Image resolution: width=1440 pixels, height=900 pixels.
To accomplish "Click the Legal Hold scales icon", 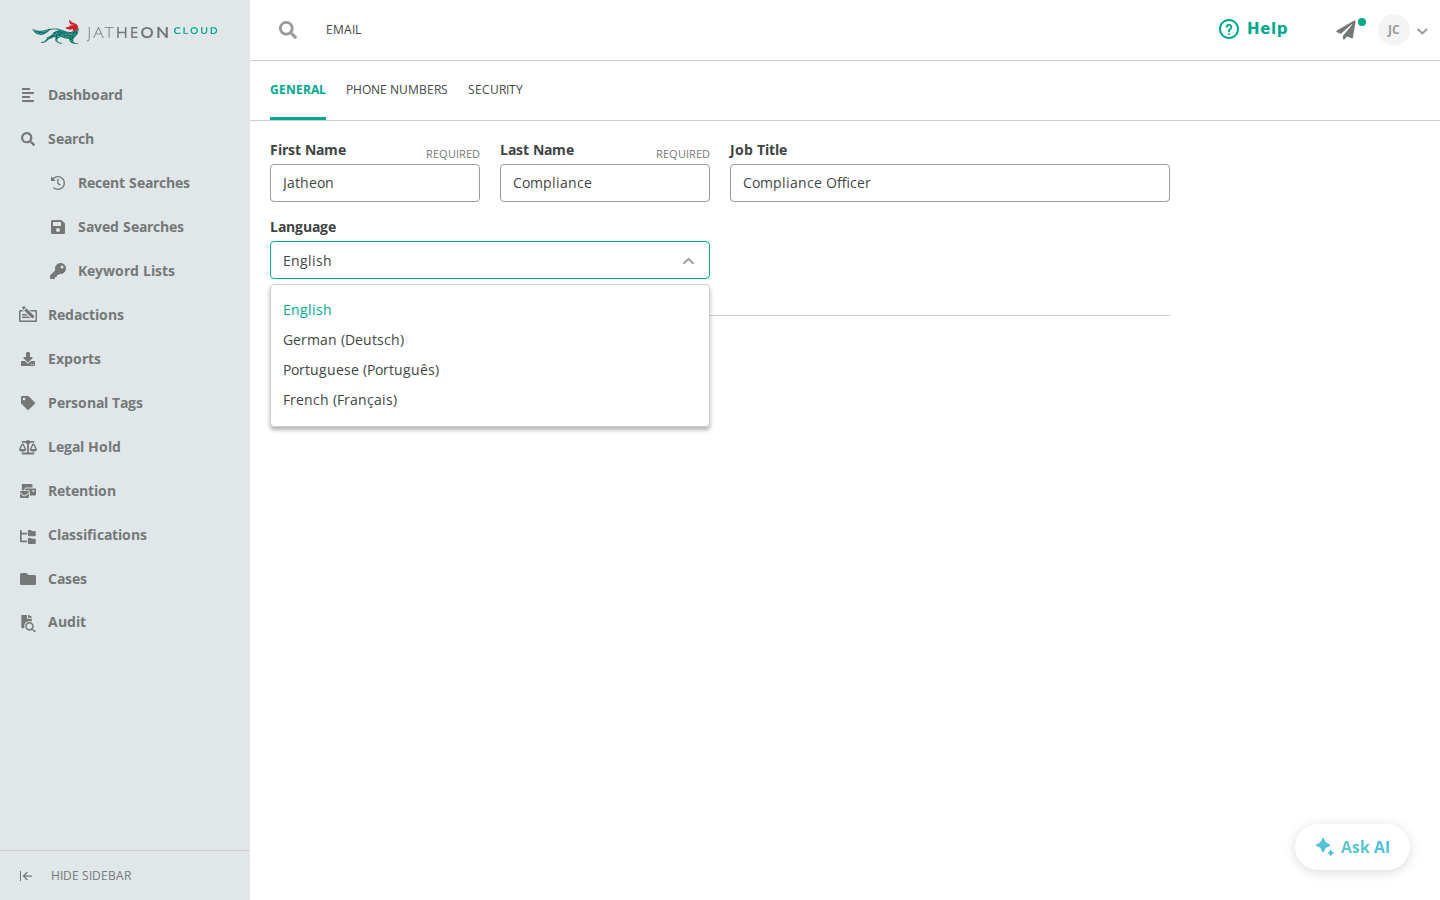I will click(x=28, y=447).
